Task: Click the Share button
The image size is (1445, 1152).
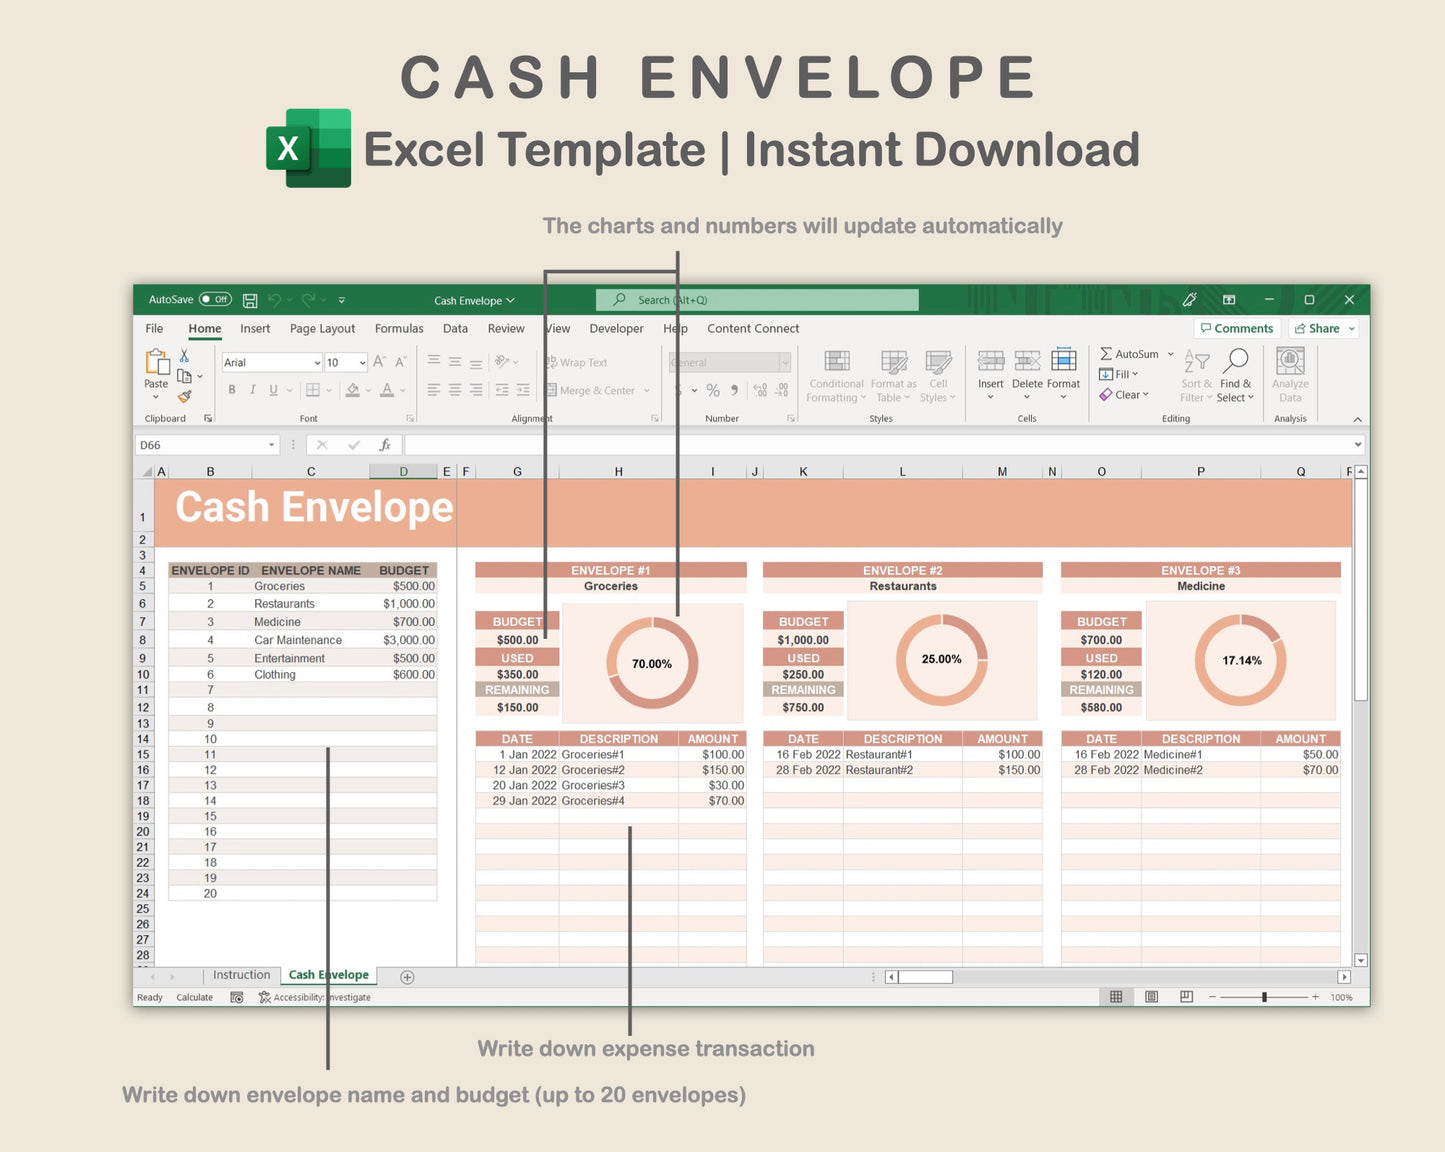Action: (x=1322, y=328)
